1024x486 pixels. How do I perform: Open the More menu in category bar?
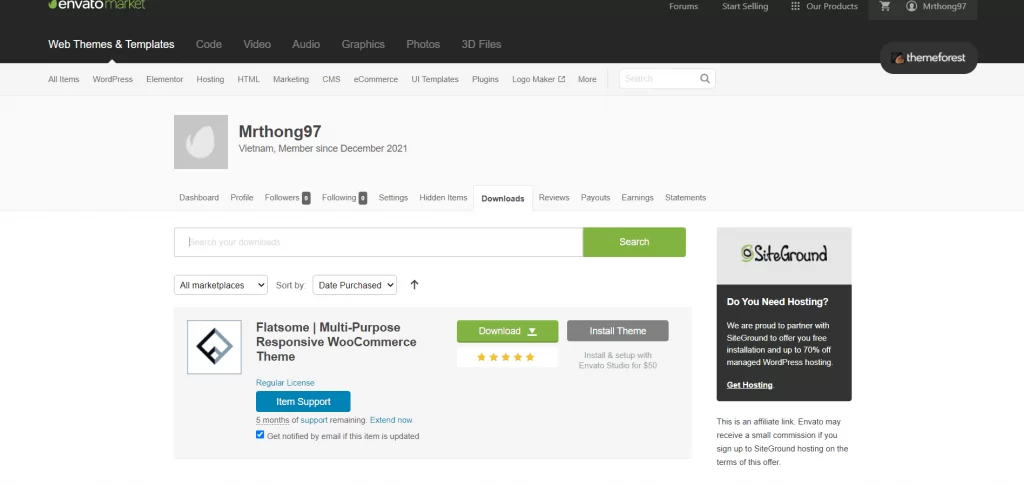(587, 79)
